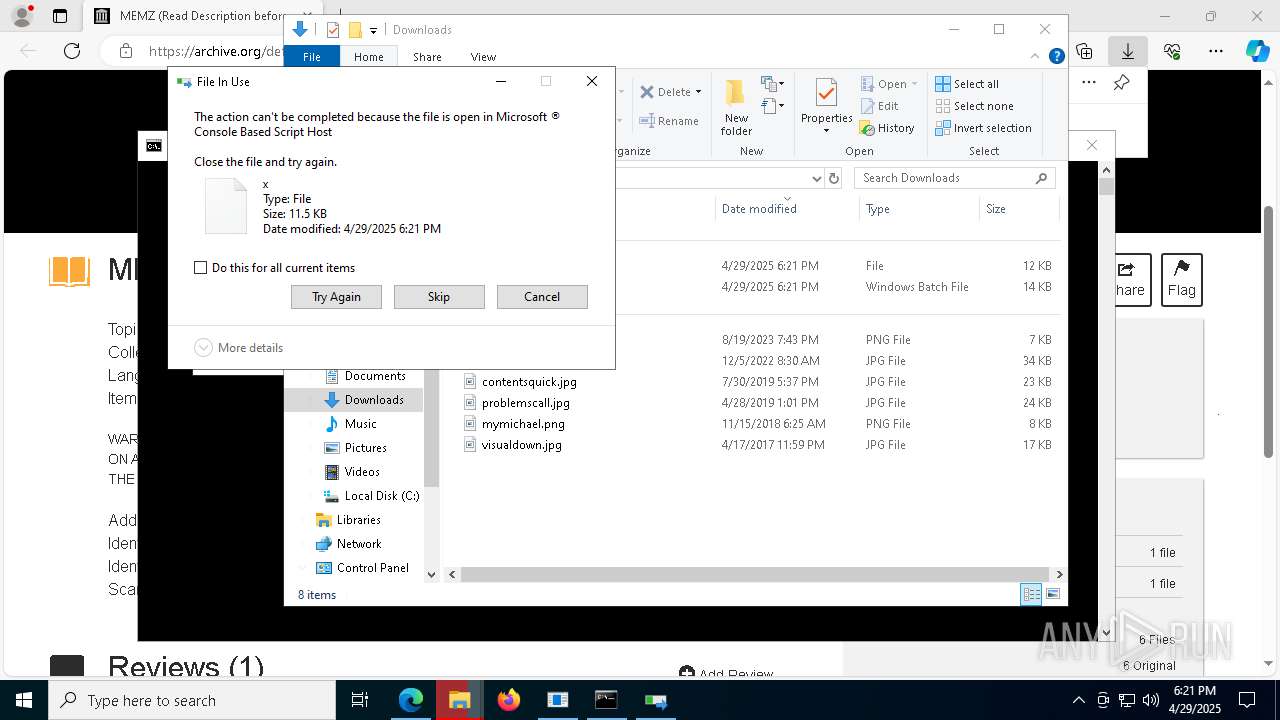Refresh the Downloads folder view
This screenshot has height=720, width=1280.
[x=835, y=178]
